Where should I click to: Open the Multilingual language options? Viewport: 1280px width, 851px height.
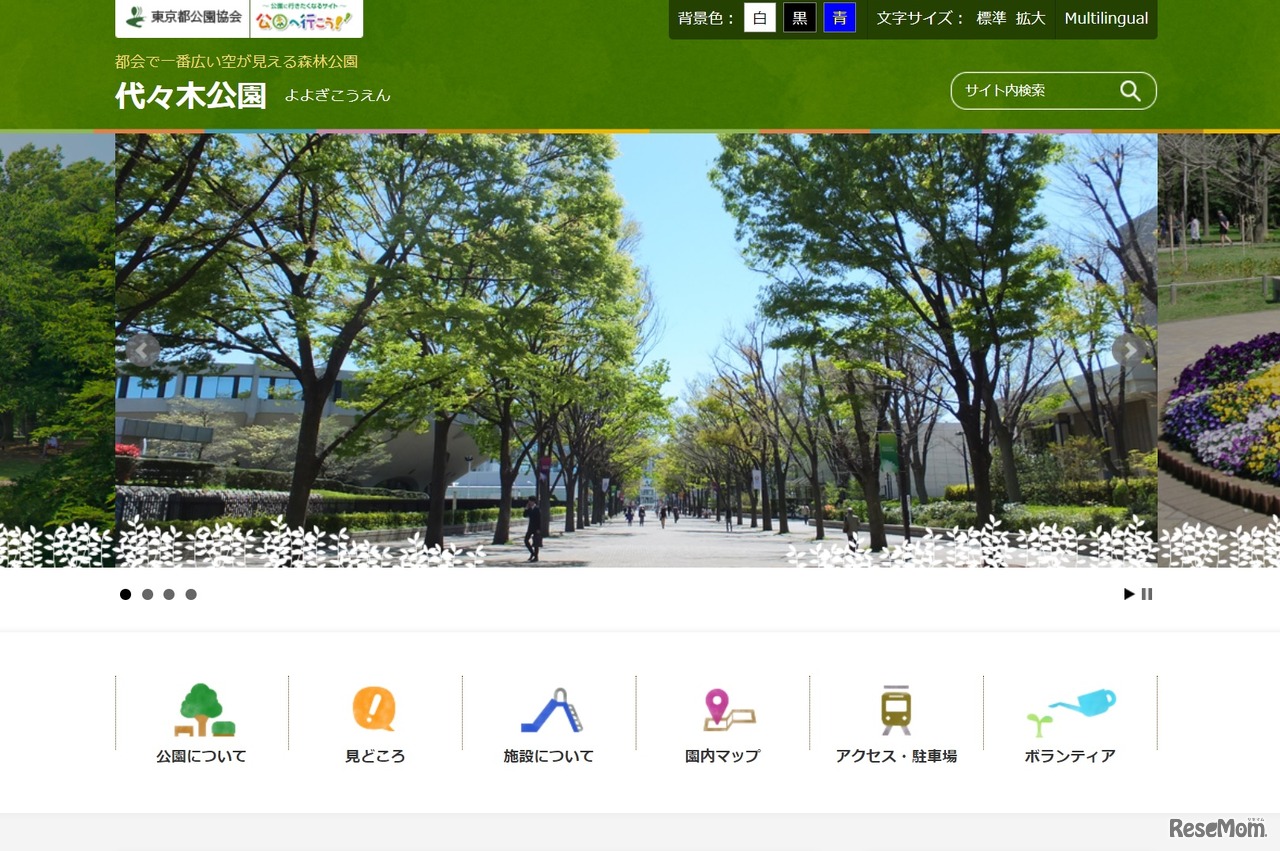coord(1106,17)
